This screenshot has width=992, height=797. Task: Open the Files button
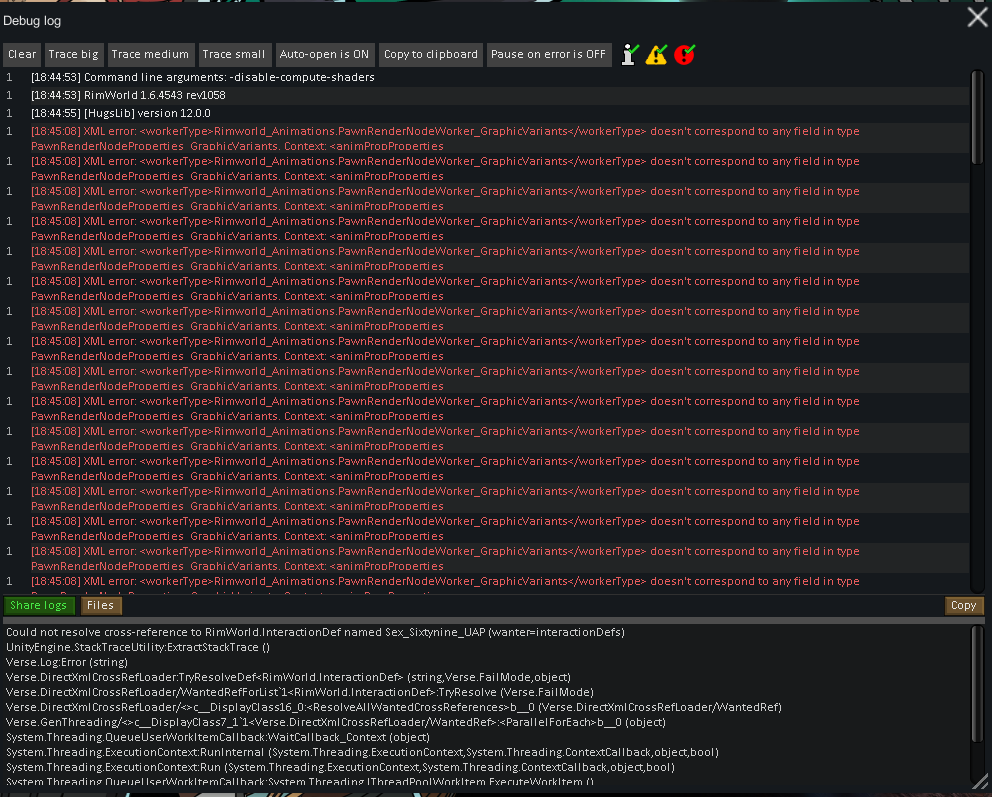pos(101,605)
